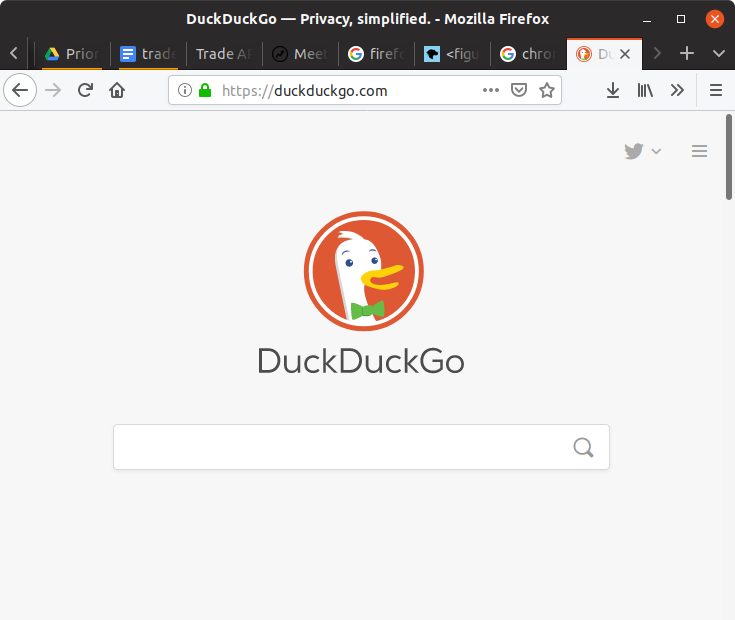Close the DuckDuckGo tab
The height and width of the screenshot is (620, 735).
point(625,54)
